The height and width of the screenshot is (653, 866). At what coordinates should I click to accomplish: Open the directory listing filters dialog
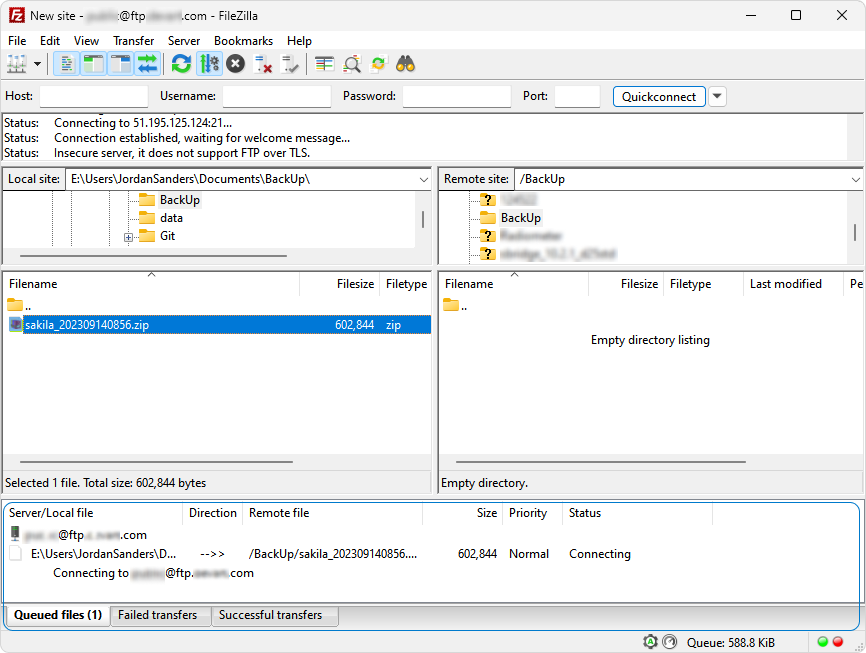pyautogui.click(x=324, y=65)
